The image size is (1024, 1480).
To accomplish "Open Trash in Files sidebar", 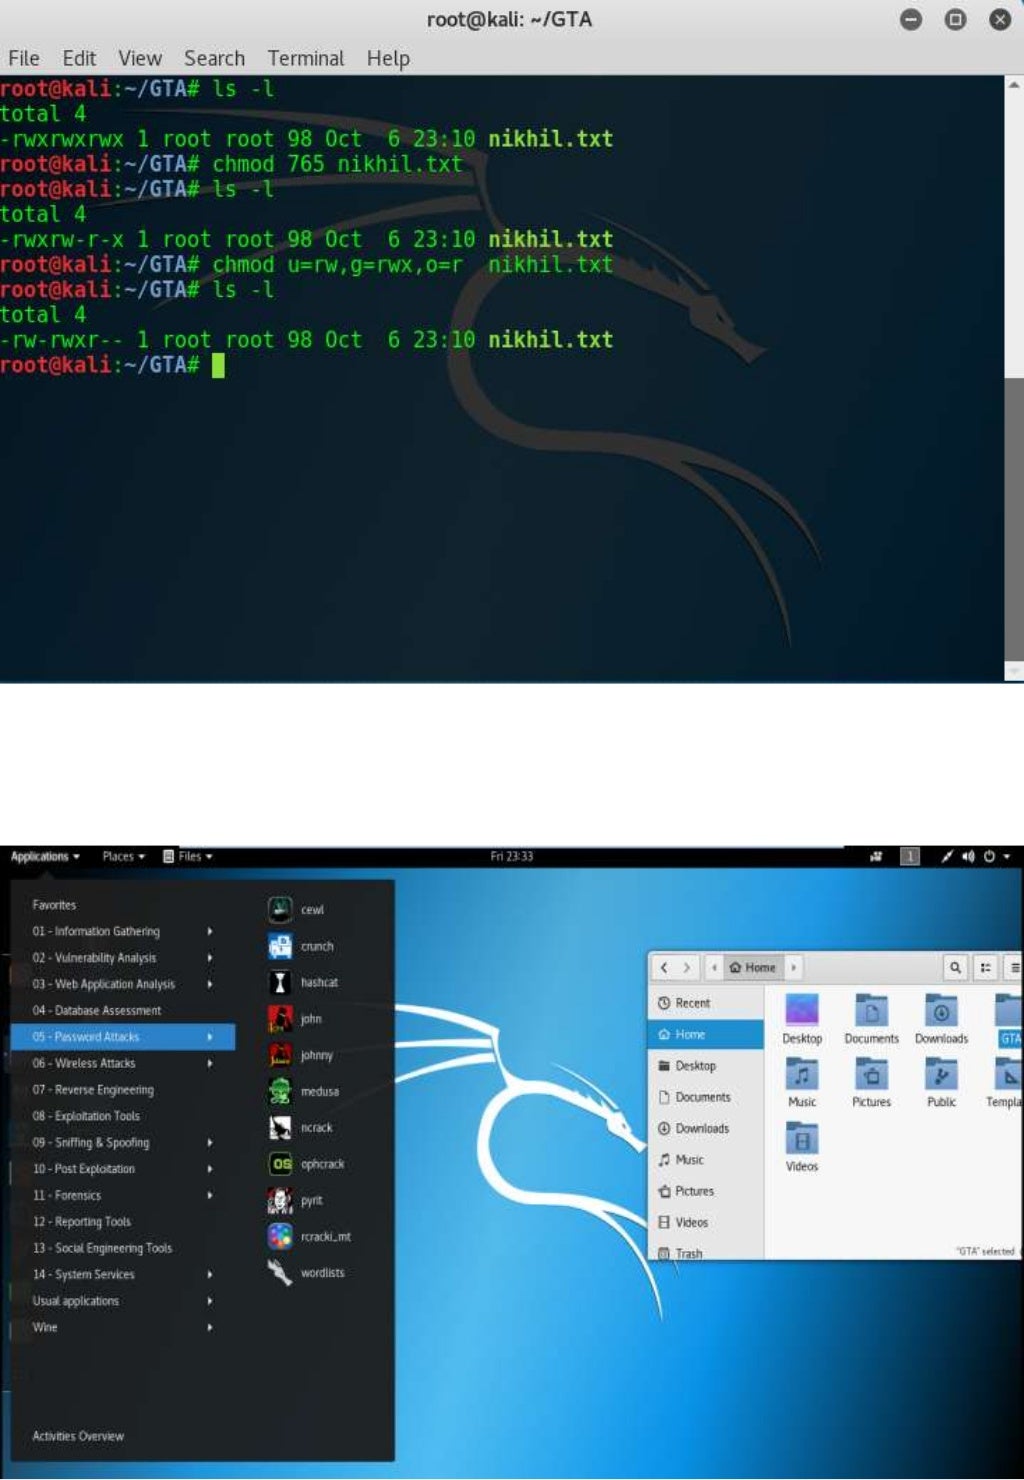I will (x=706, y=1252).
